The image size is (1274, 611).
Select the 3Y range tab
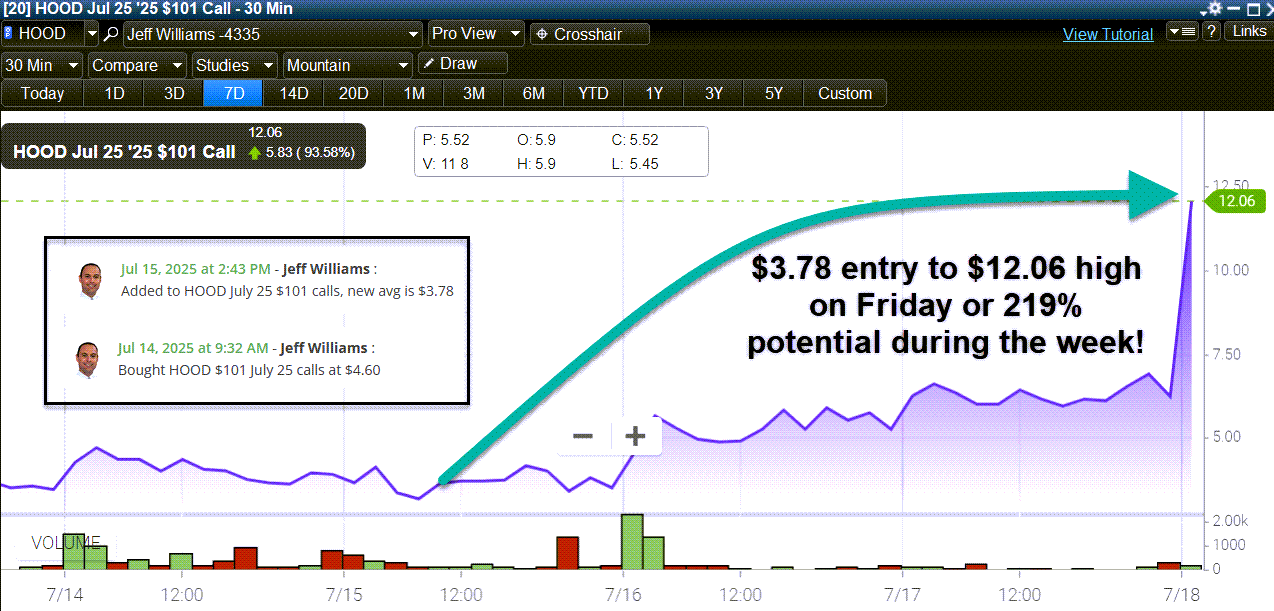pos(714,93)
